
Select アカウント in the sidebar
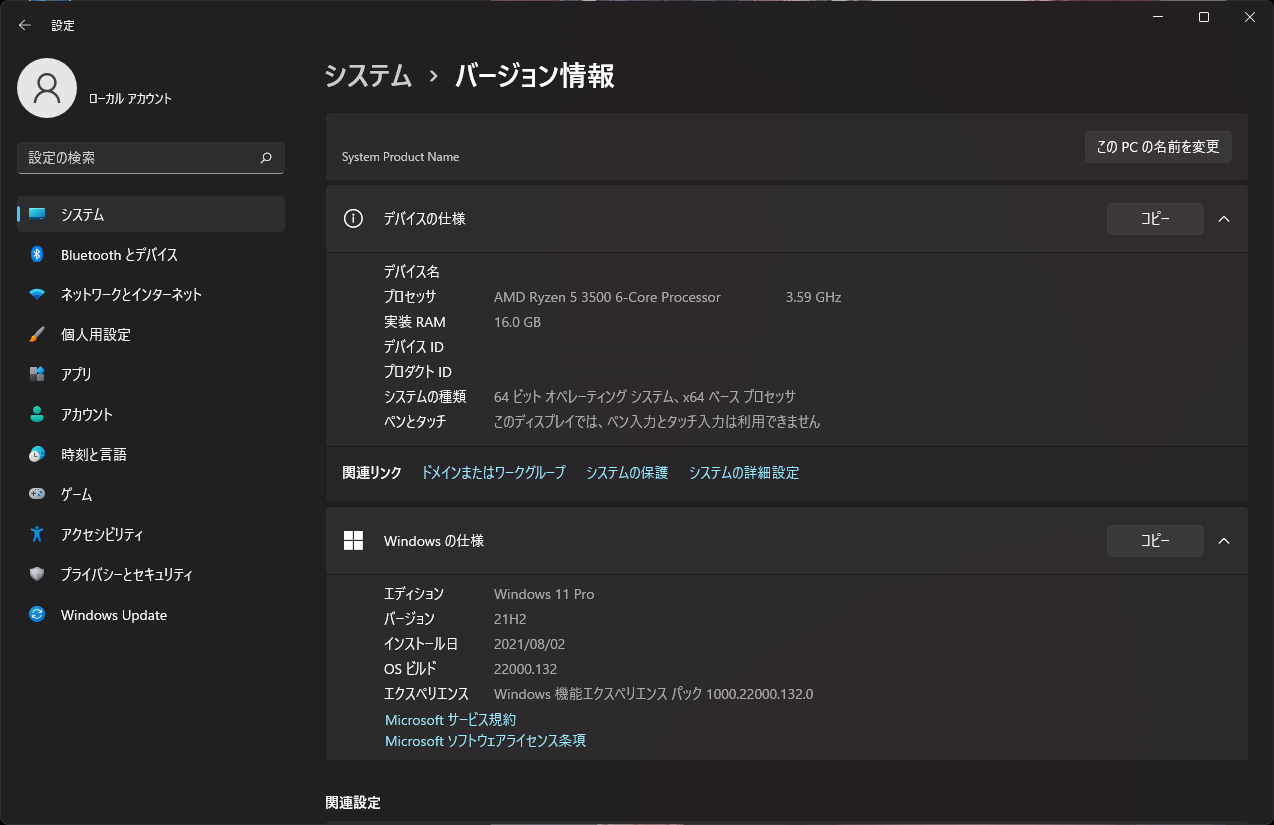point(151,414)
